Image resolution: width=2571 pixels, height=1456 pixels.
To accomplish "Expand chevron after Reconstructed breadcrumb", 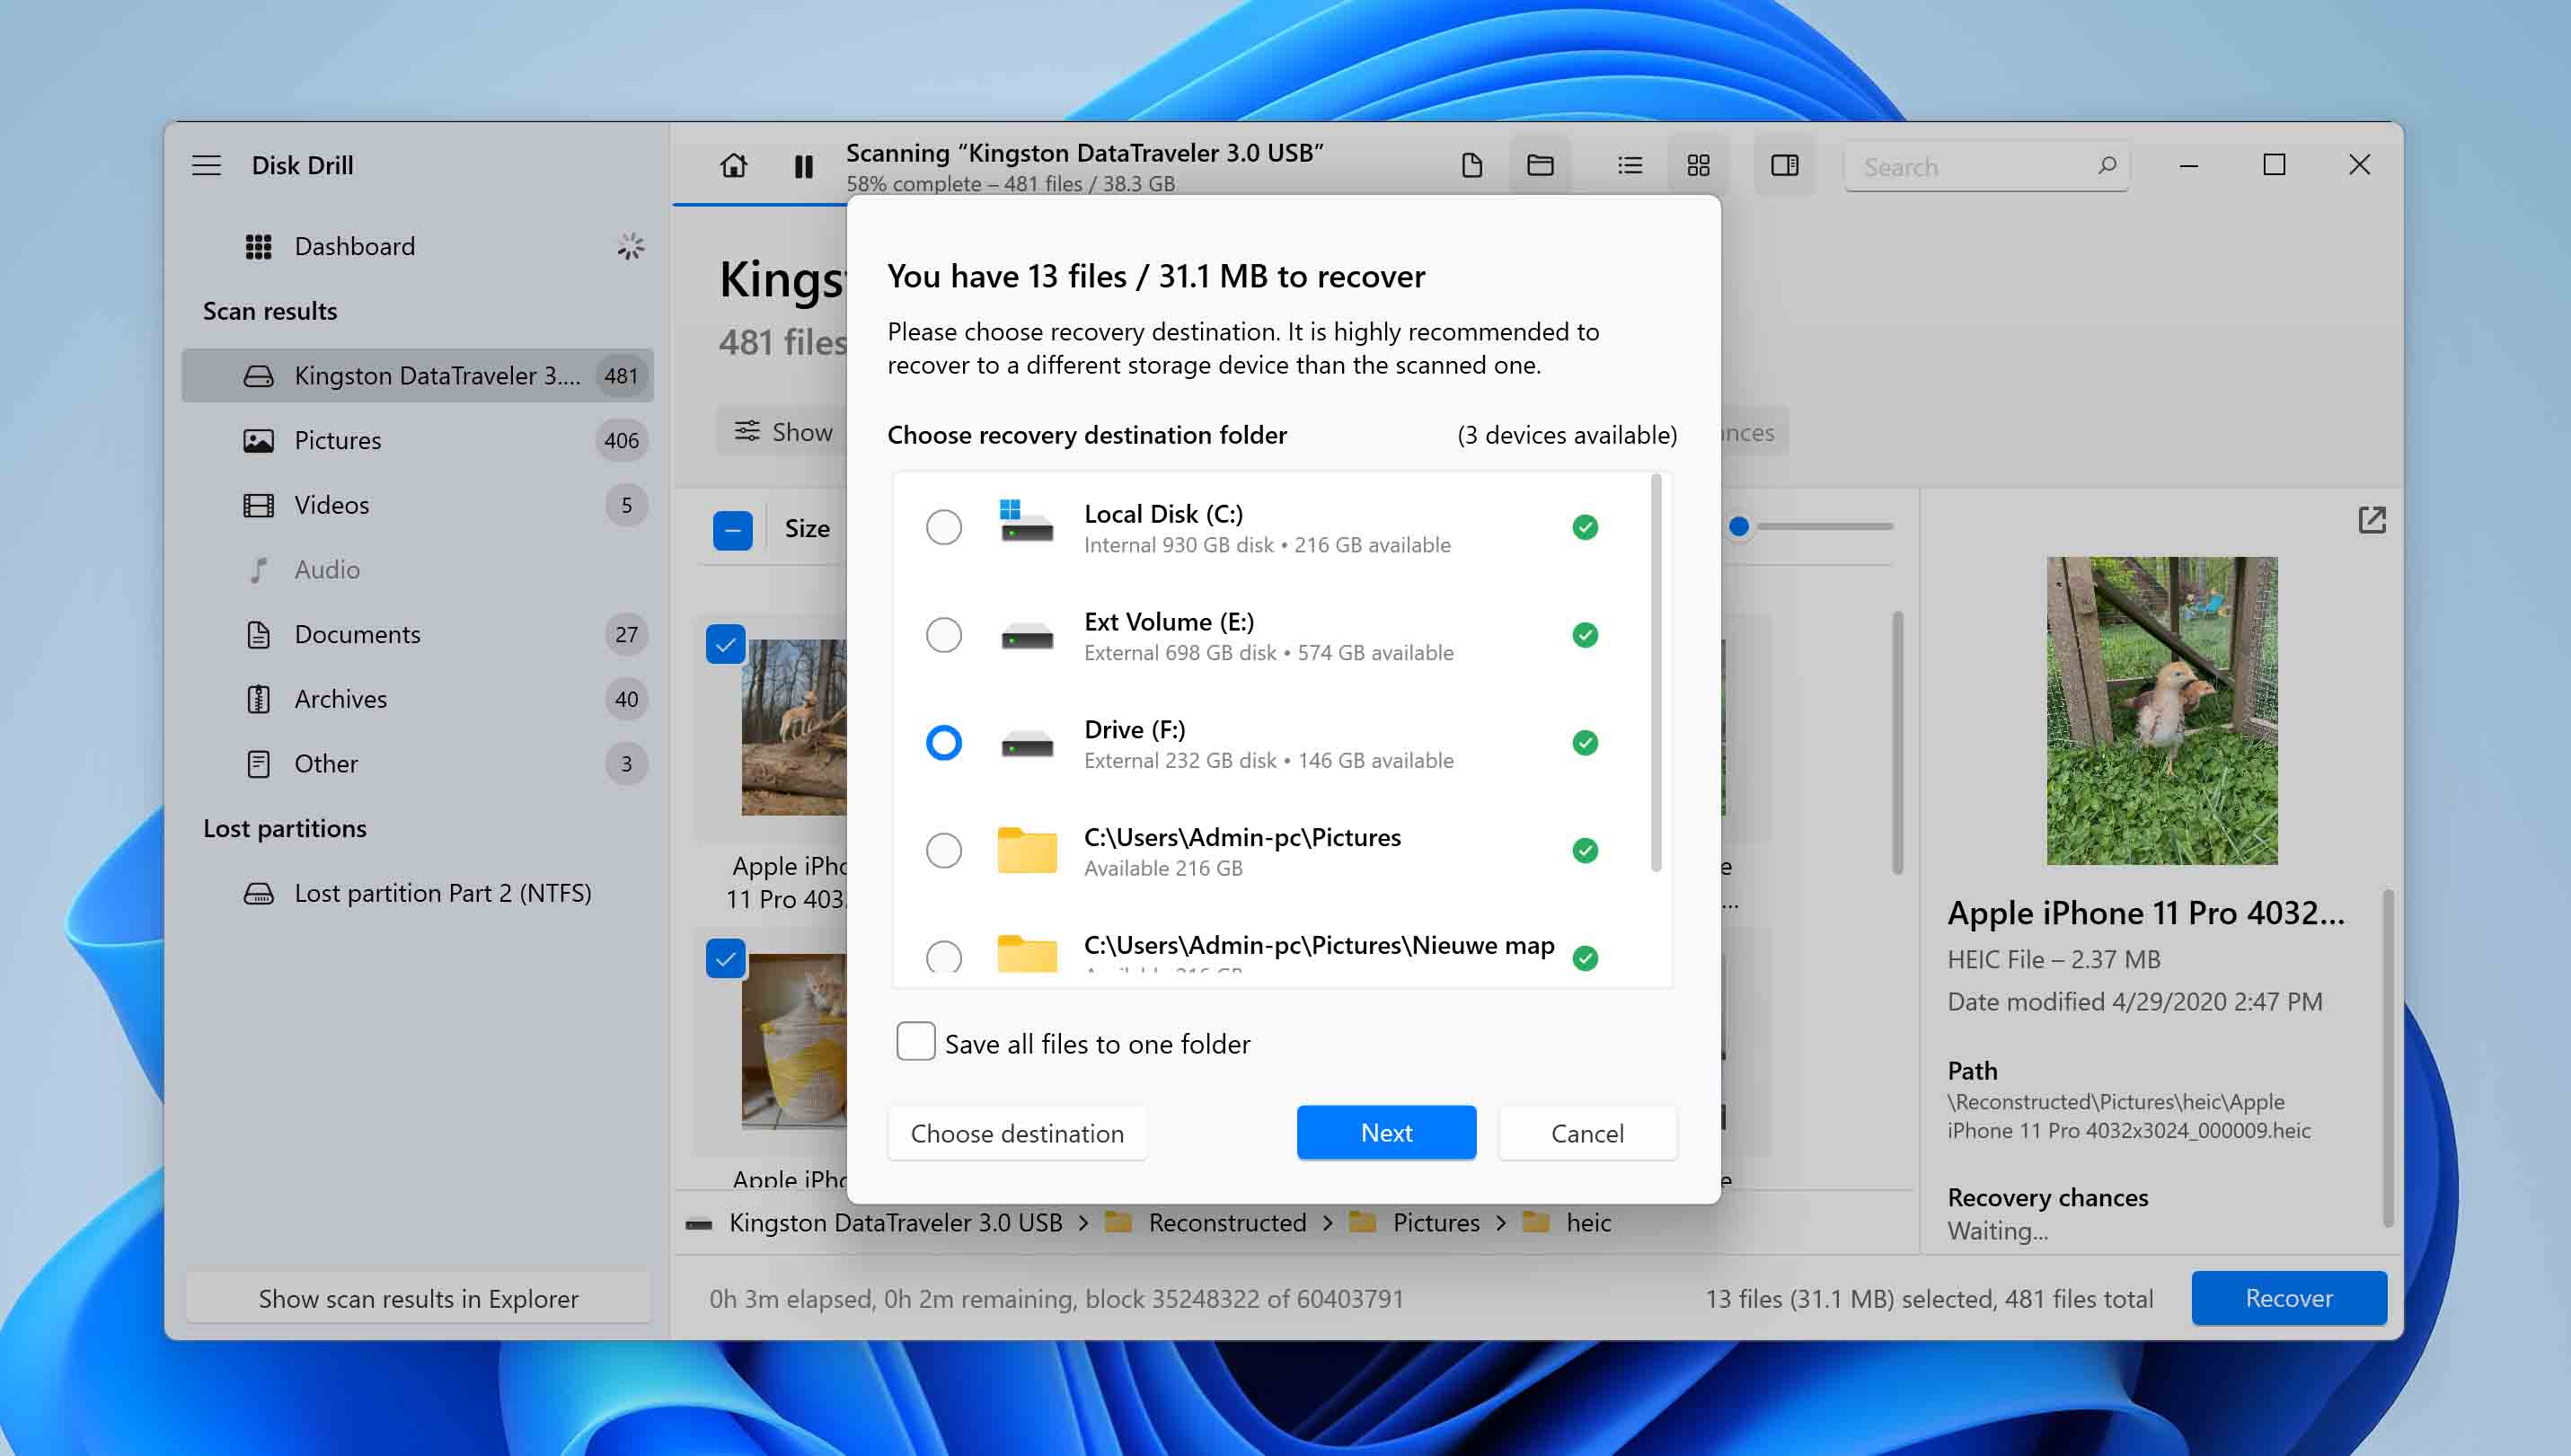I will tap(1327, 1223).
